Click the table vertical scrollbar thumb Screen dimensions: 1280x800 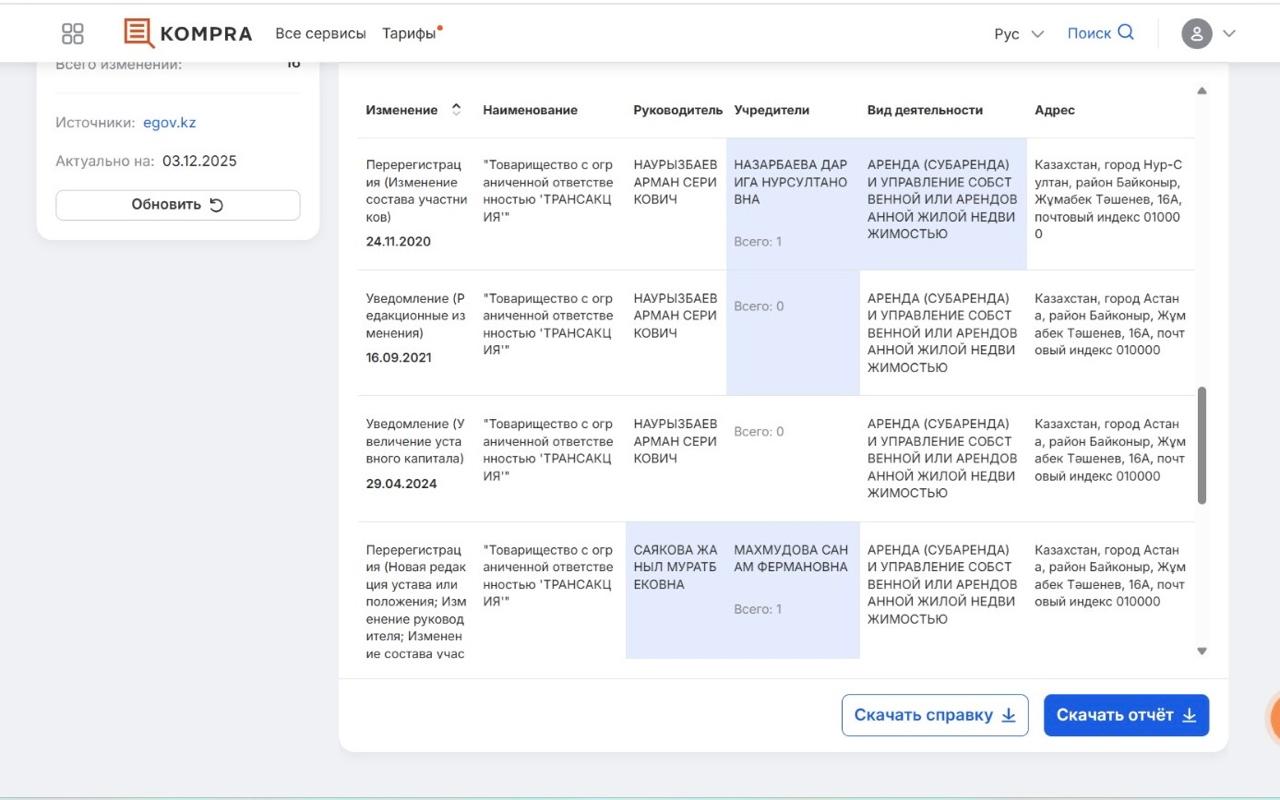1201,445
